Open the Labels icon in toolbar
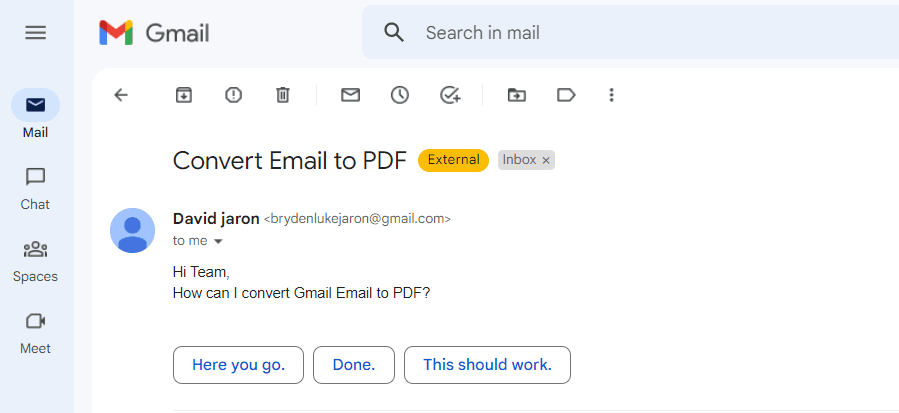The width and height of the screenshot is (899, 413). coord(566,95)
